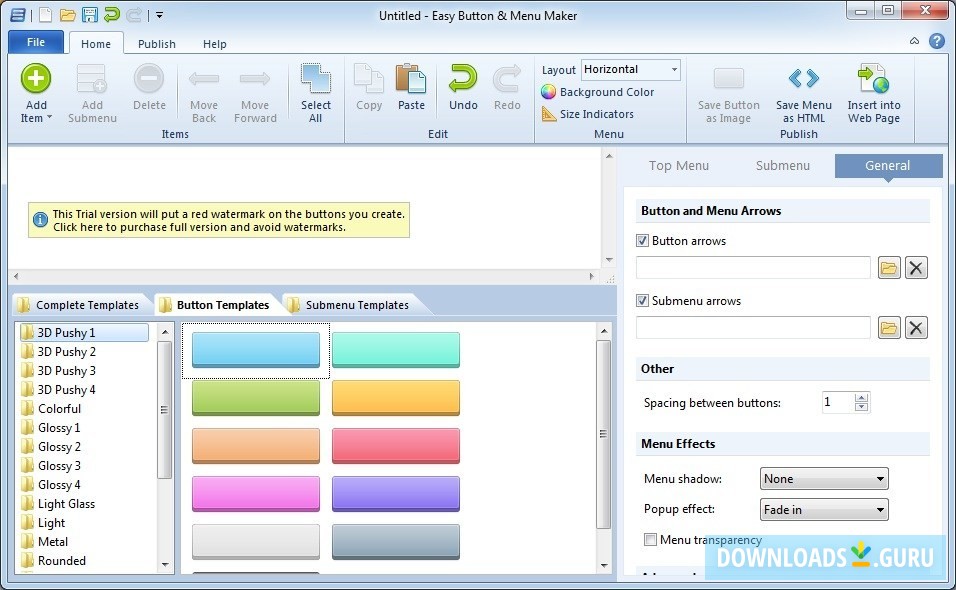Click the Delete item icon
This screenshot has width=956, height=590.
pos(149,79)
